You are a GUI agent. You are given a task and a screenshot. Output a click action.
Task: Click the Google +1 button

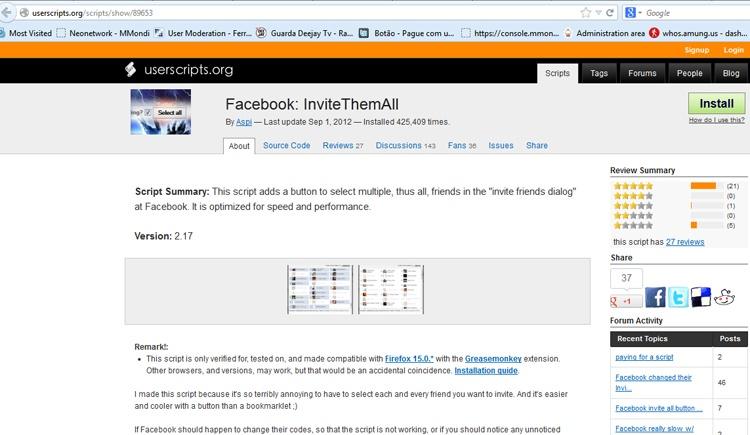[626, 301]
